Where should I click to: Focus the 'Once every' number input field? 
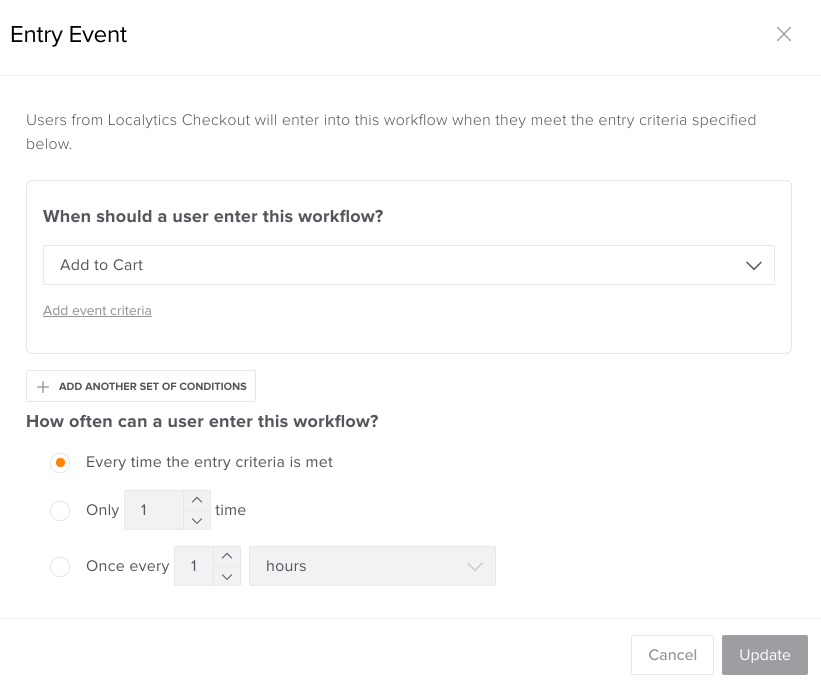tap(194, 567)
